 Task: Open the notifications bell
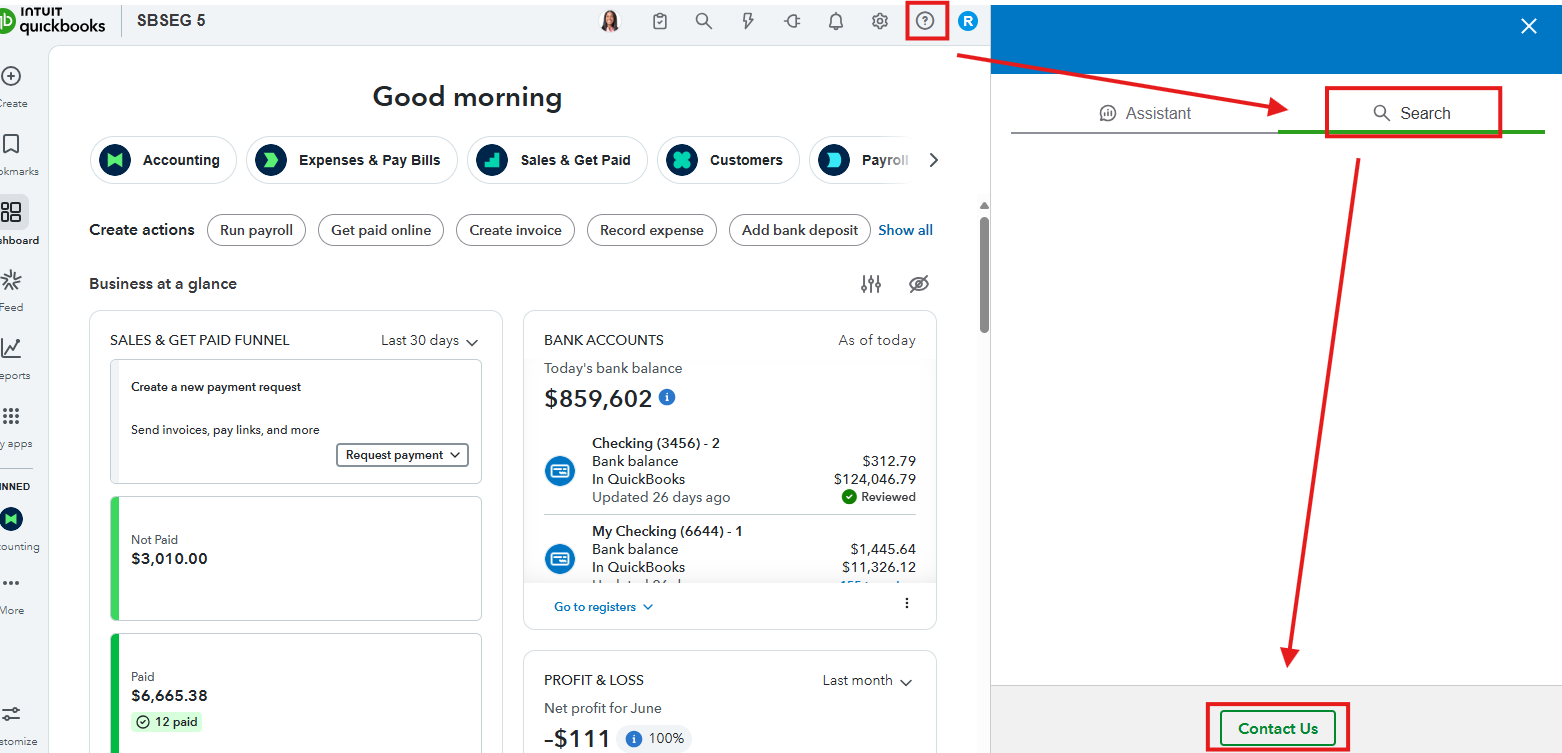836,21
